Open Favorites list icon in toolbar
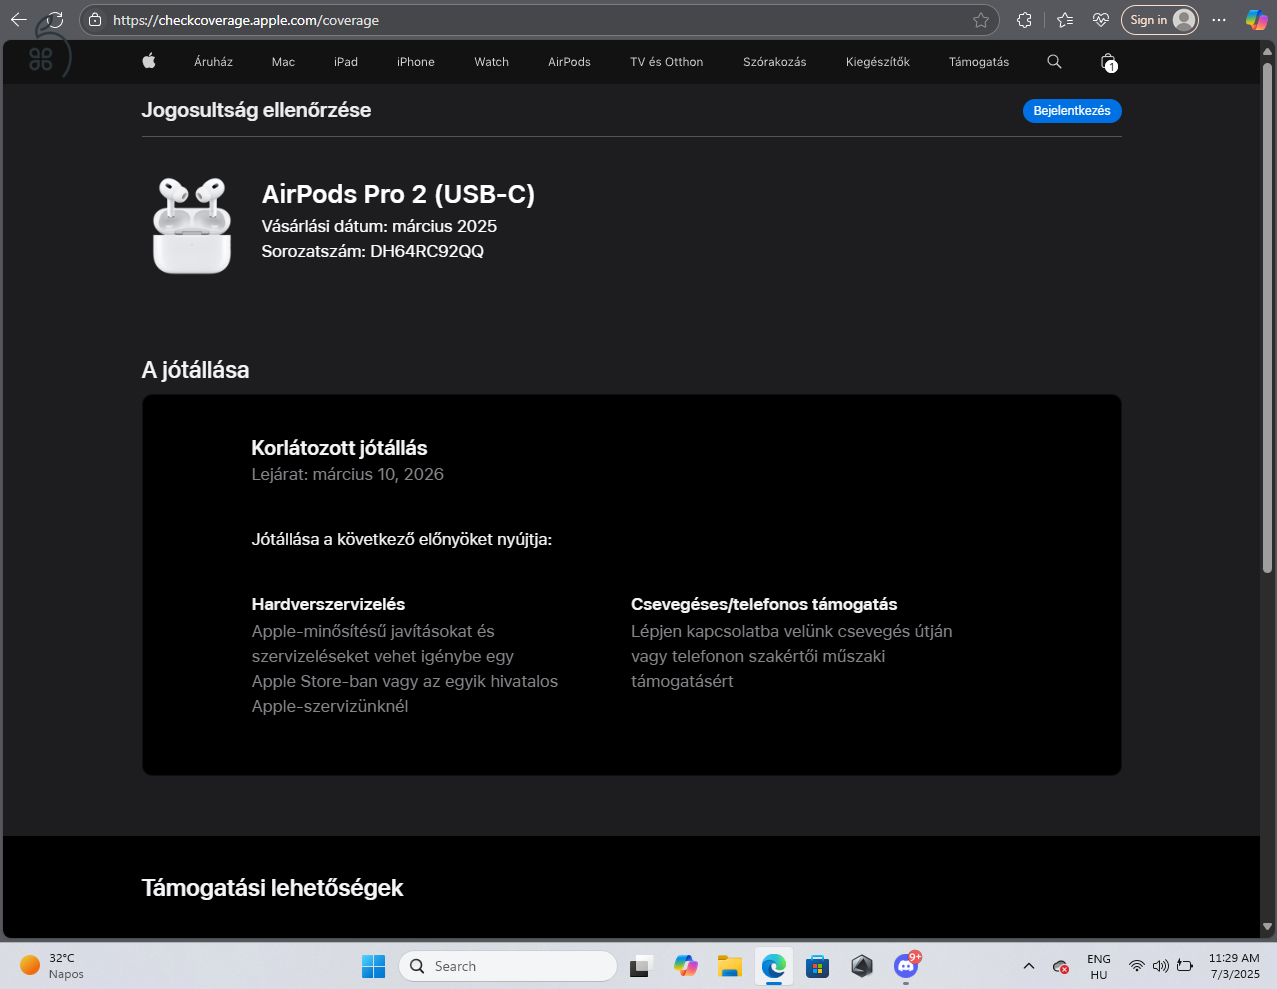1277x989 pixels. click(x=1065, y=20)
